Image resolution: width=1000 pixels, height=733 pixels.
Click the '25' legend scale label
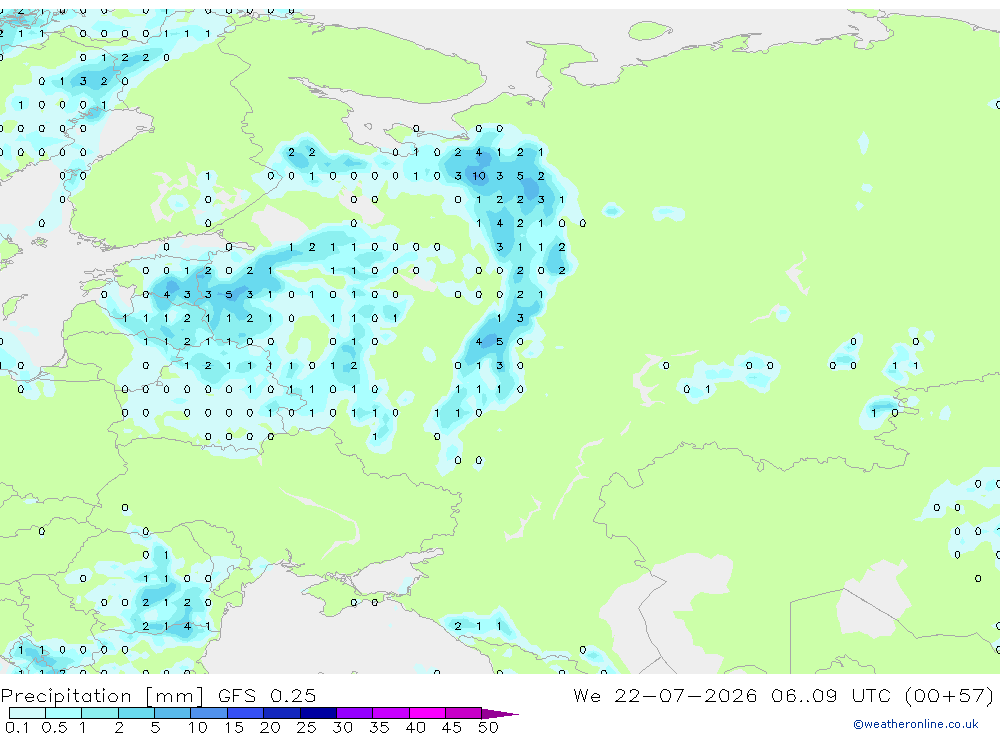tap(307, 727)
